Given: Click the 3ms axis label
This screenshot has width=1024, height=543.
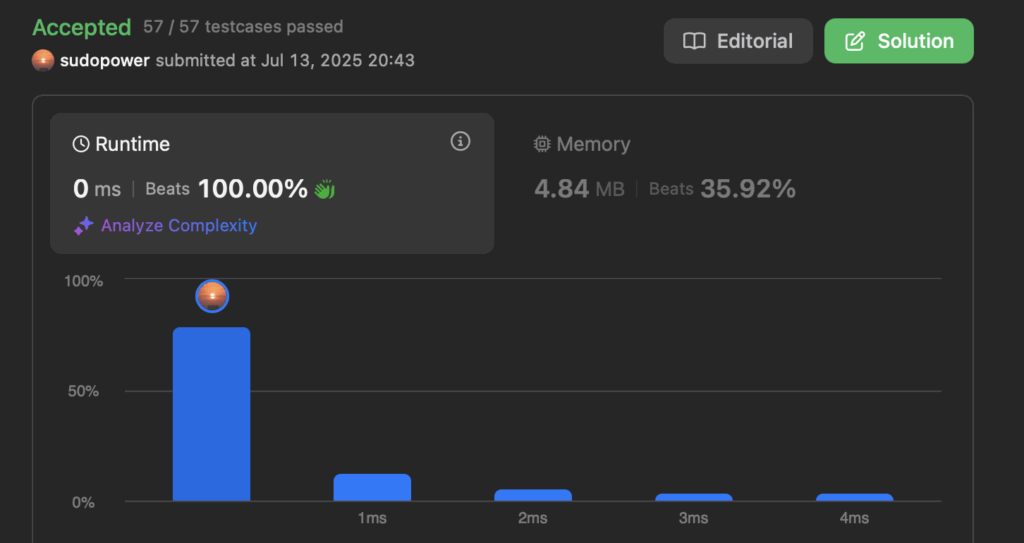Looking at the screenshot, I should [x=694, y=518].
